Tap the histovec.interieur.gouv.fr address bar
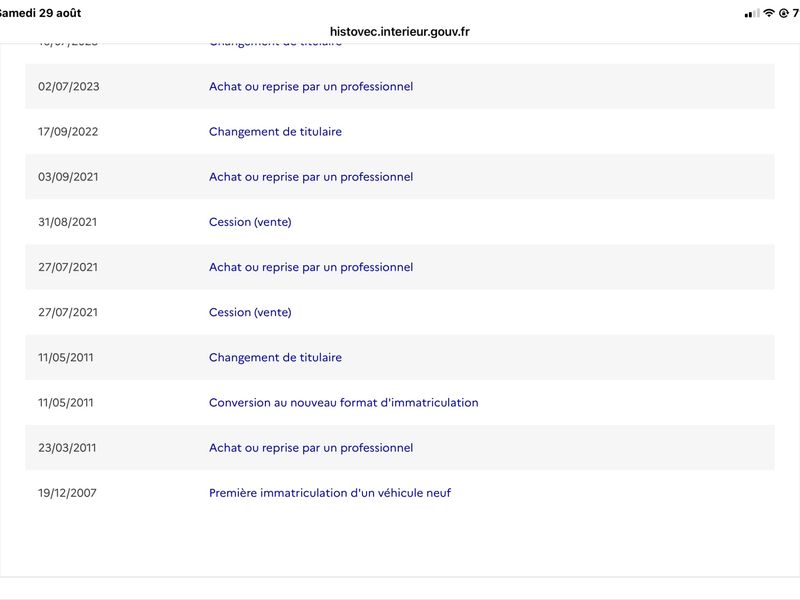 [x=399, y=32]
